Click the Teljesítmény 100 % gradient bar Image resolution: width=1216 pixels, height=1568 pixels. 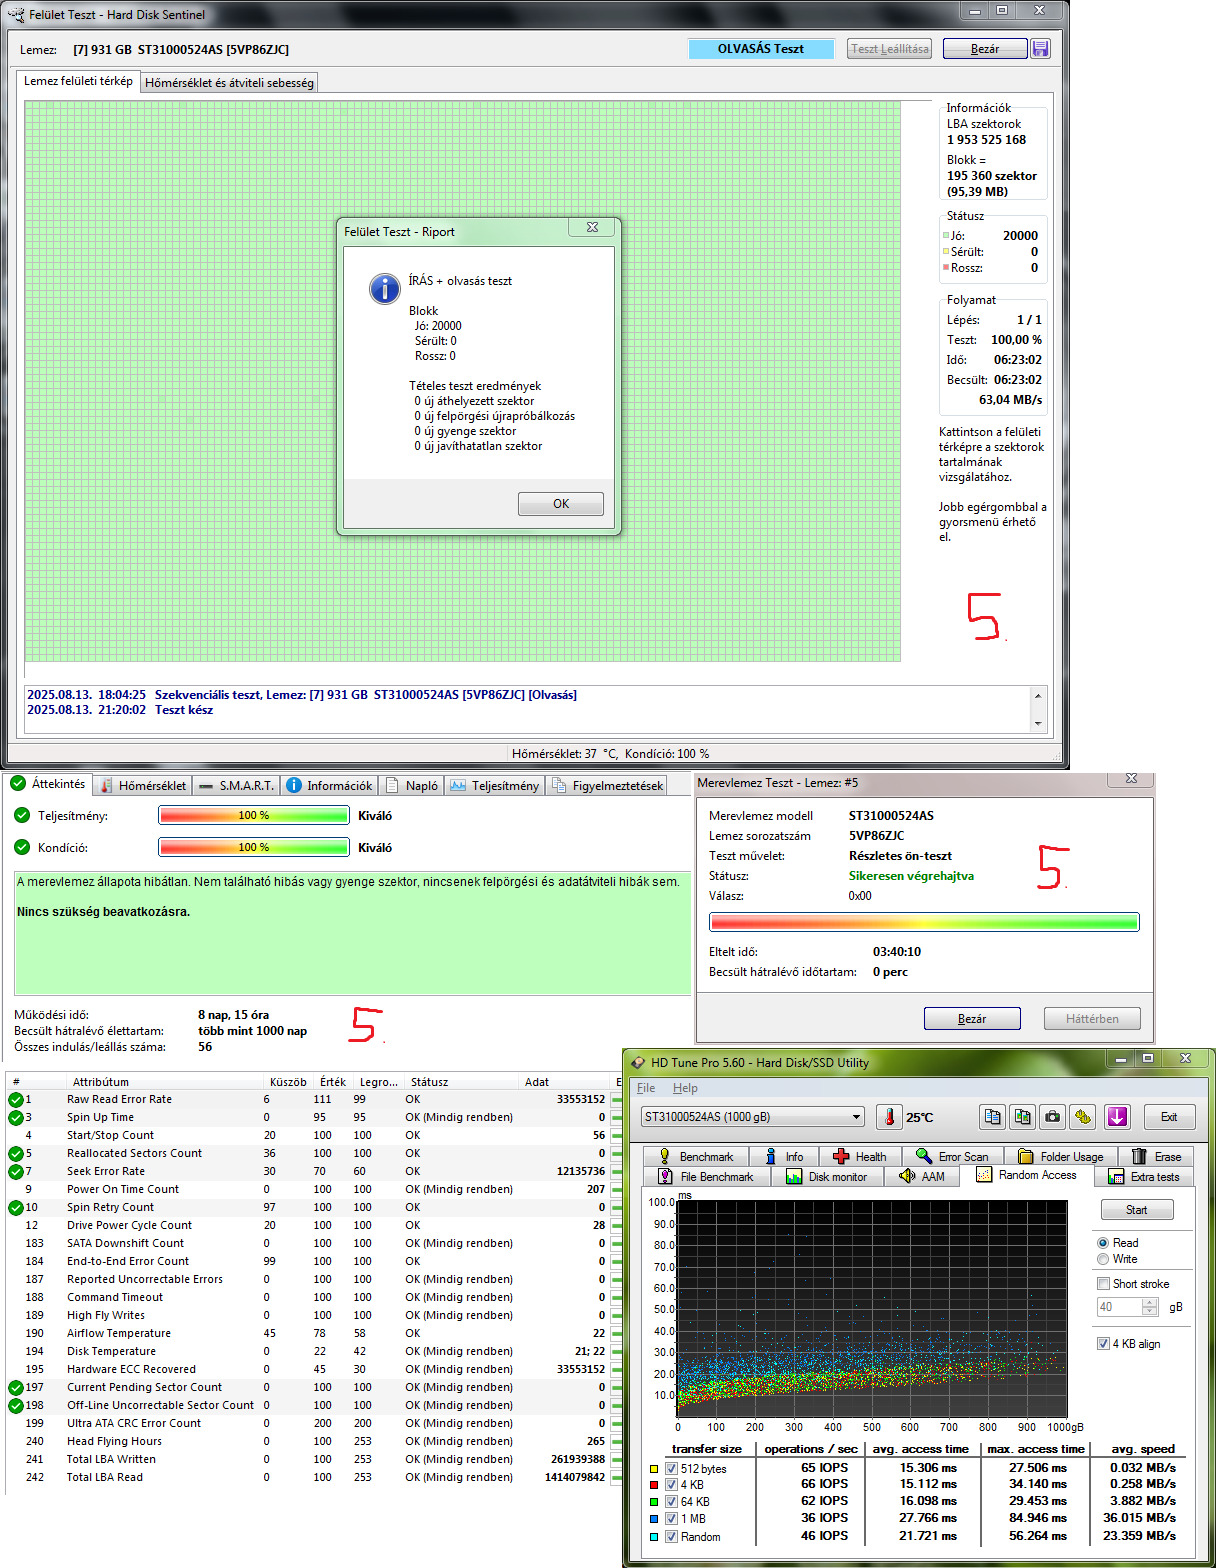tap(254, 815)
